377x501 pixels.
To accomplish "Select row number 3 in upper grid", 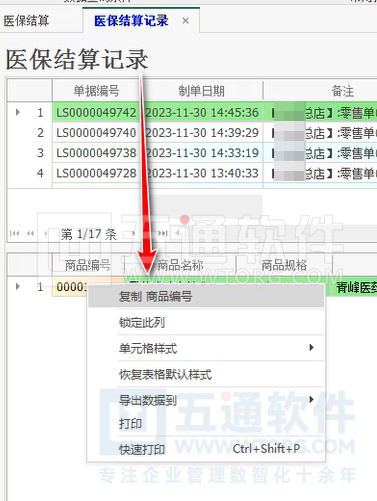I will pos(40,153).
